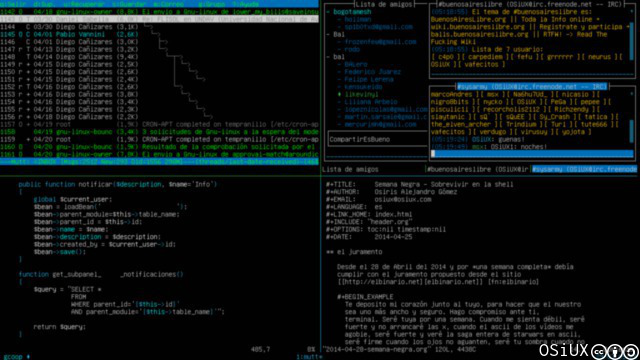Click s:Guardar in mutt top menu
The width and height of the screenshot is (640, 360).
129,4
